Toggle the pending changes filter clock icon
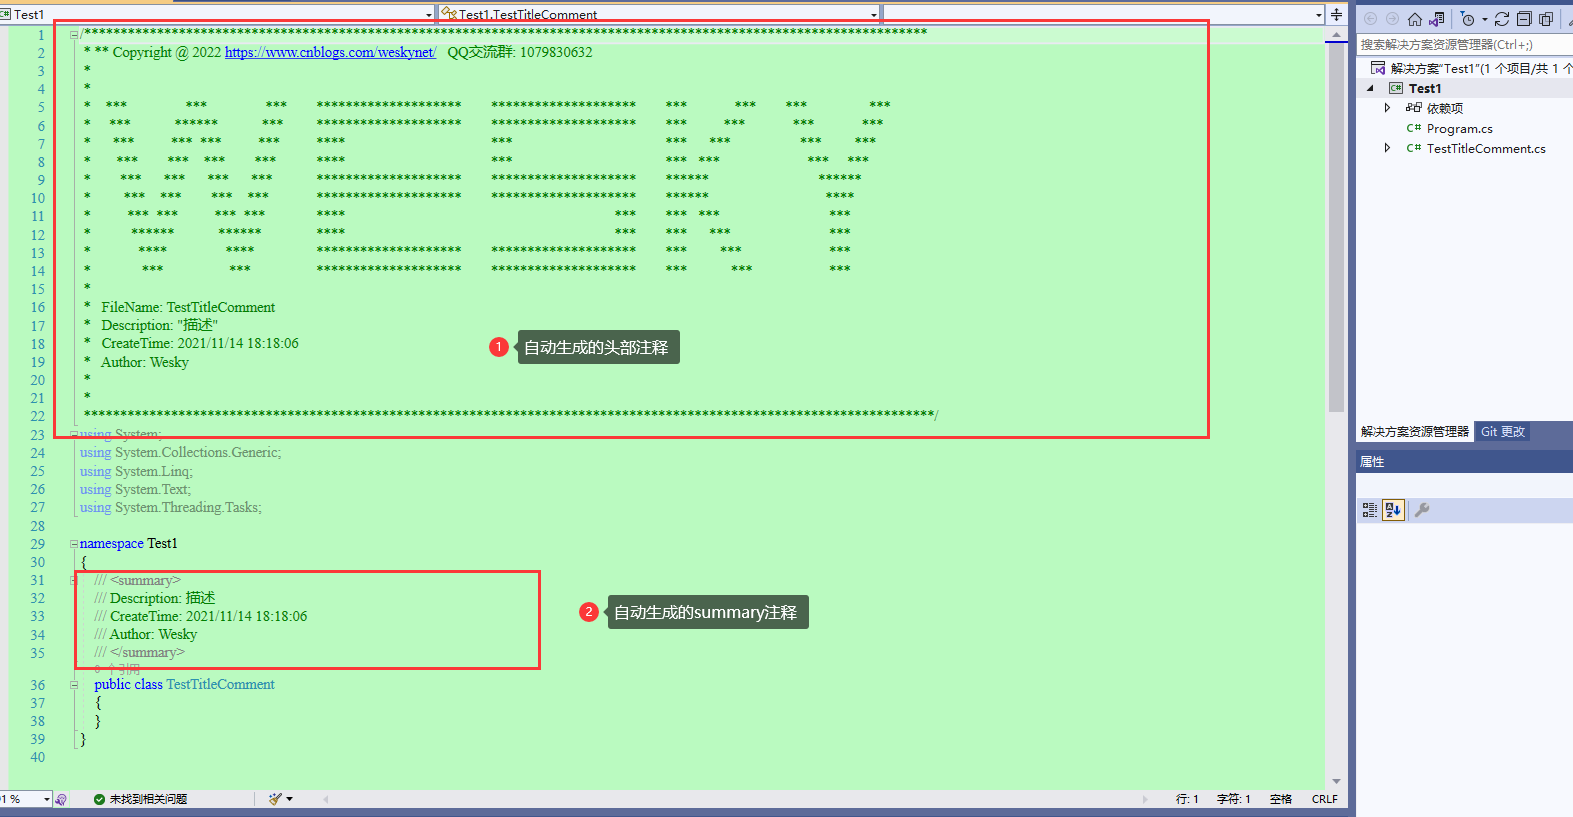Image resolution: width=1573 pixels, height=817 pixels. pos(1467,19)
